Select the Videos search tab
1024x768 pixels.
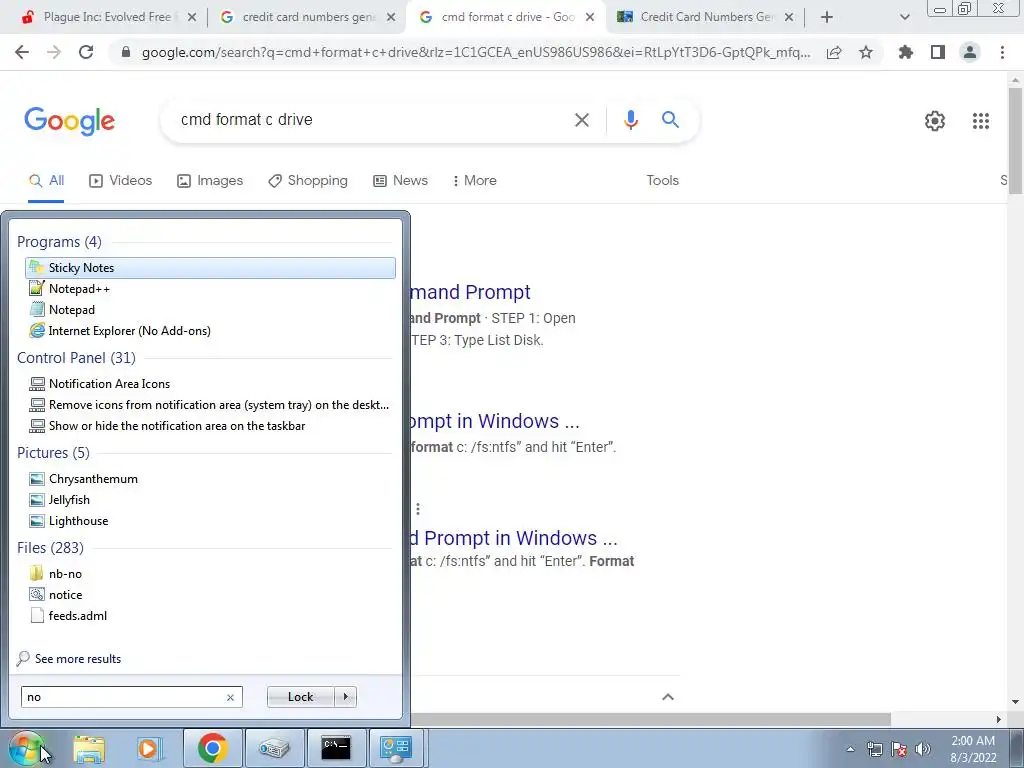[121, 180]
